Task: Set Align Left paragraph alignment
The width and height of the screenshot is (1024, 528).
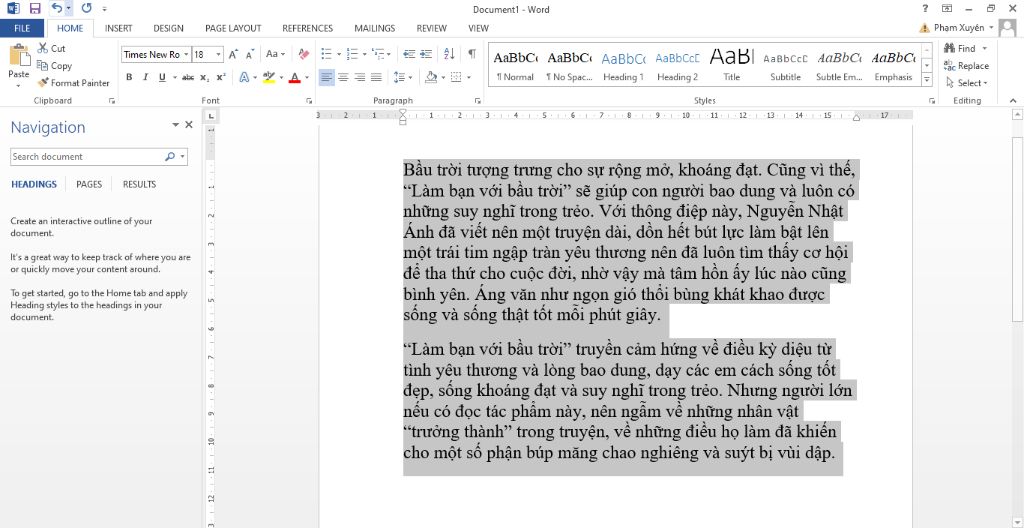Action: point(327,77)
